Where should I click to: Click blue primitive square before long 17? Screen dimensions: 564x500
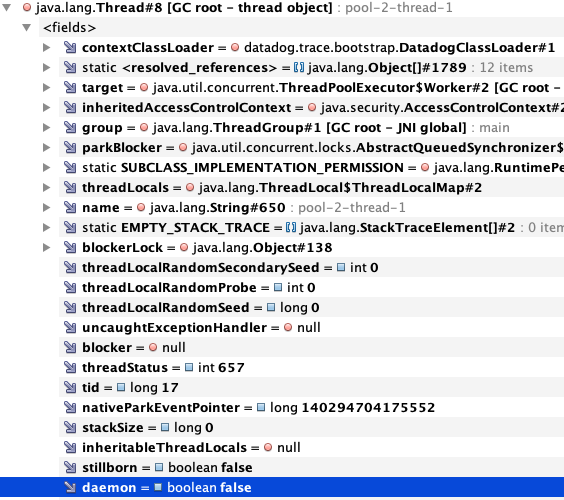point(121,387)
